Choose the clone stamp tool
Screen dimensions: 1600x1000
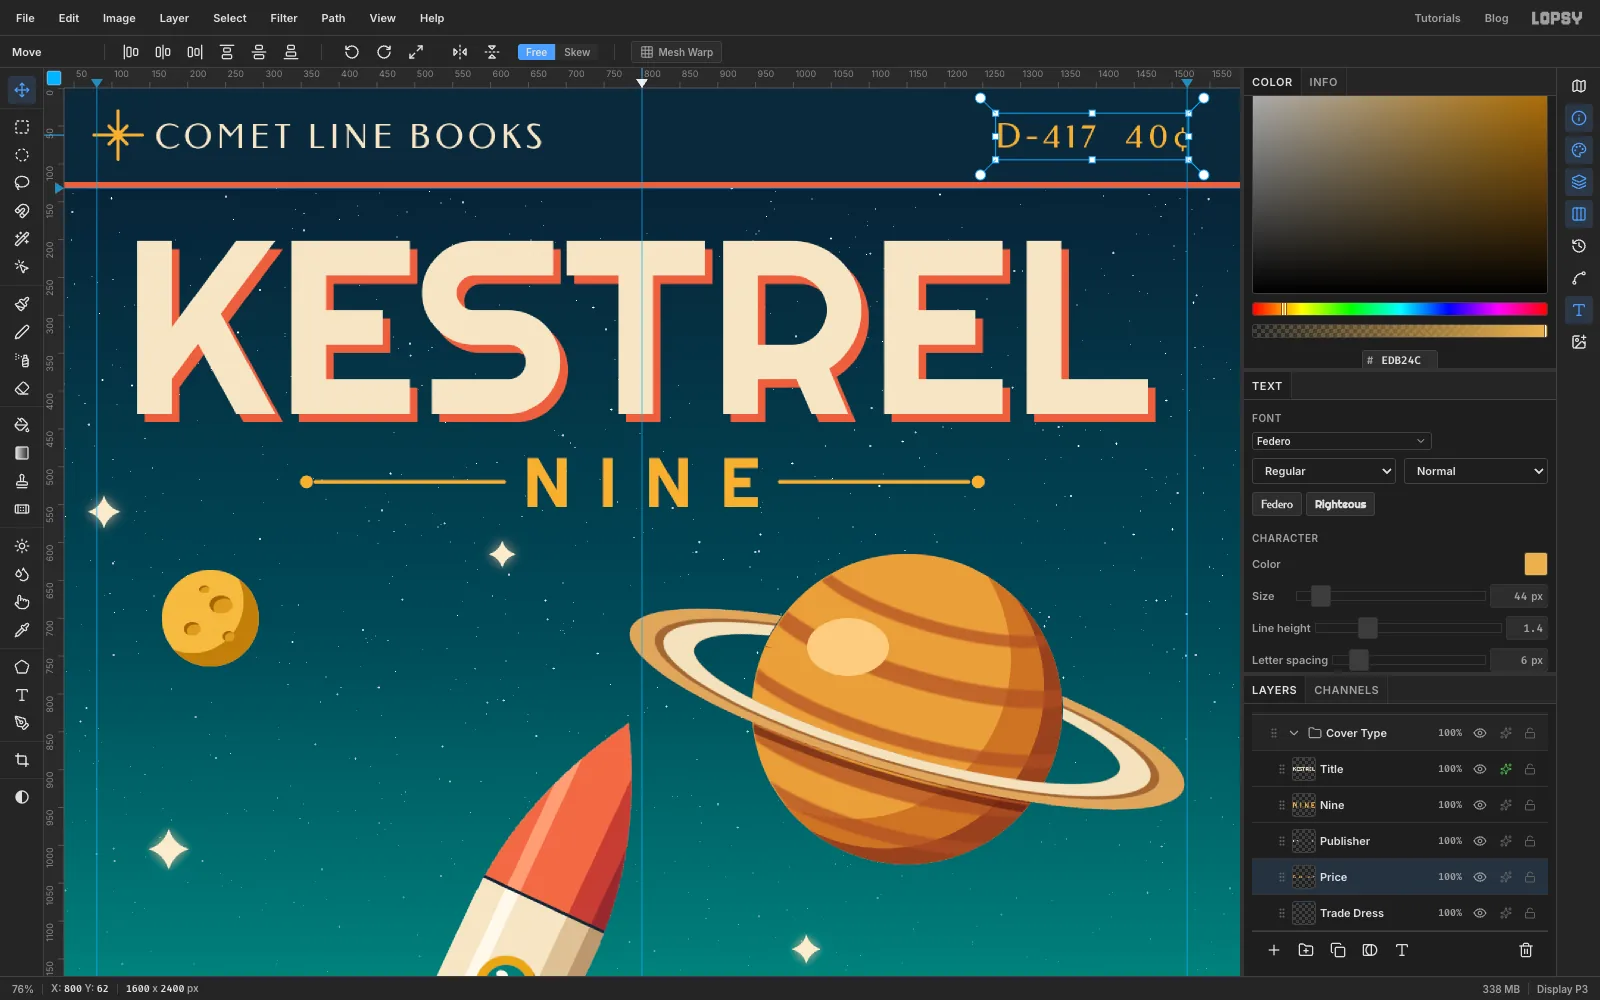(x=22, y=481)
